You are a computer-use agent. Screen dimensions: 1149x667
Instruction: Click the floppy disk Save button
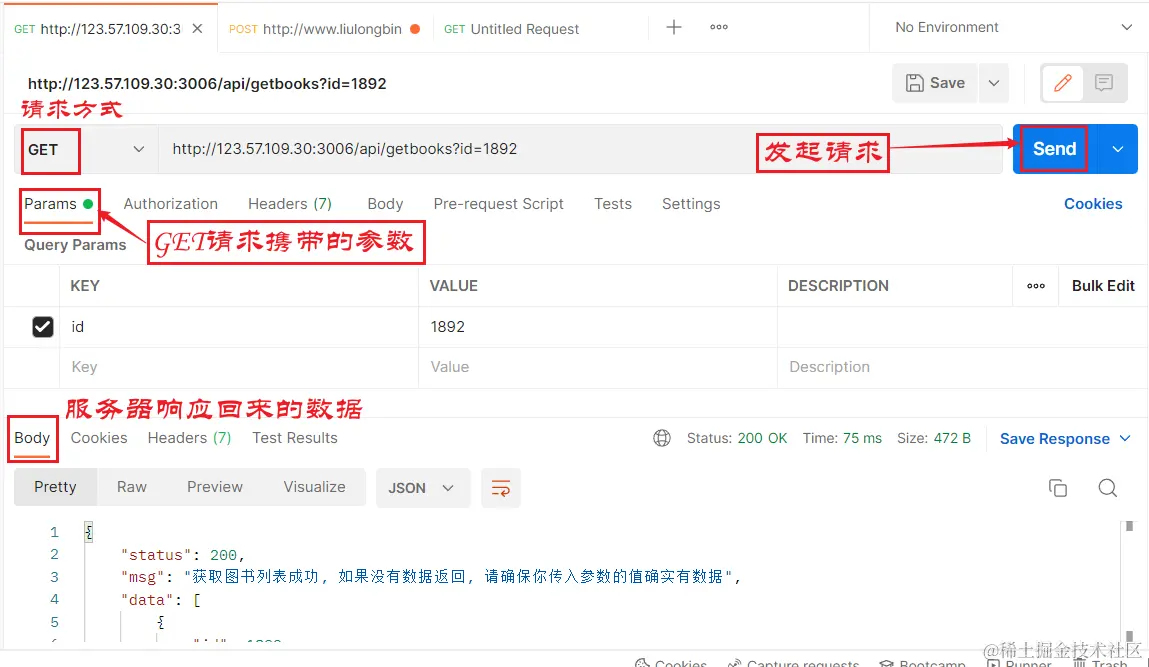pos(936,83)
